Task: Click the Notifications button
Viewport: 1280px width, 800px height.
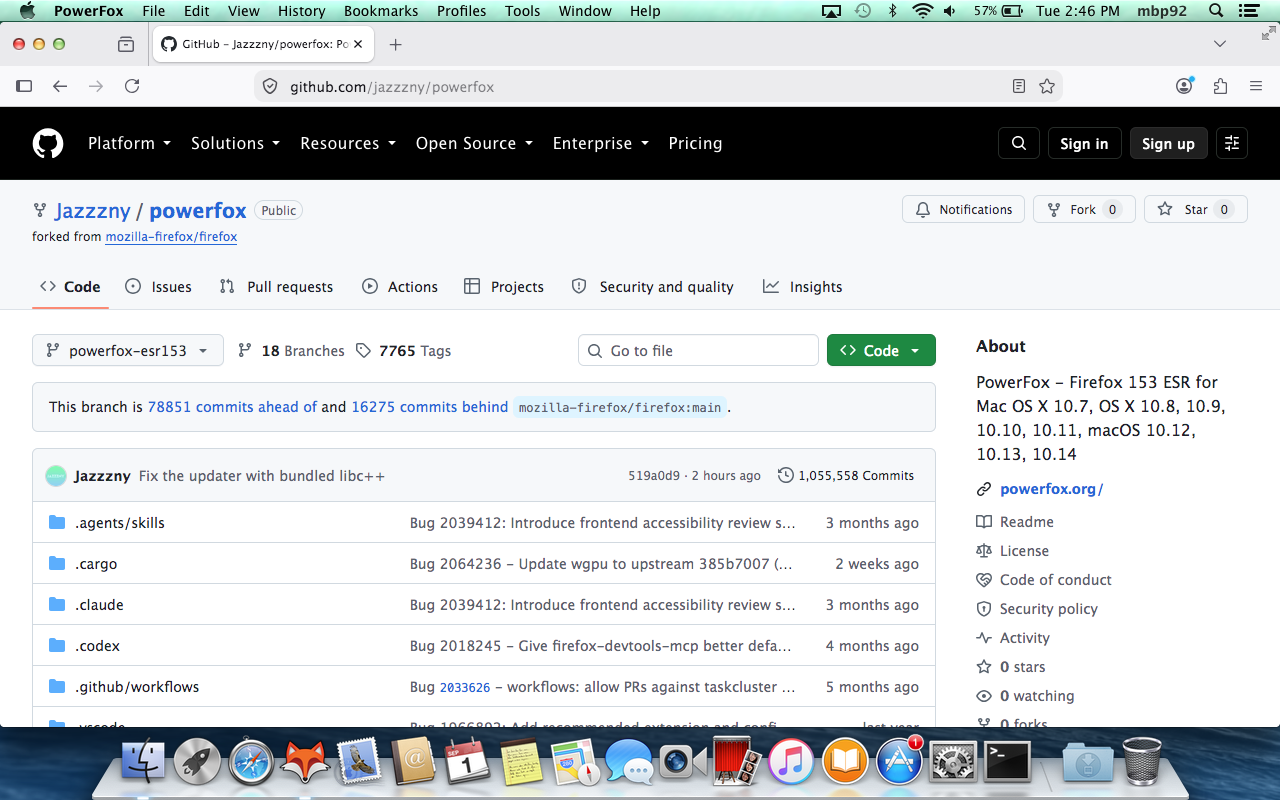Action: coord(964,209)
